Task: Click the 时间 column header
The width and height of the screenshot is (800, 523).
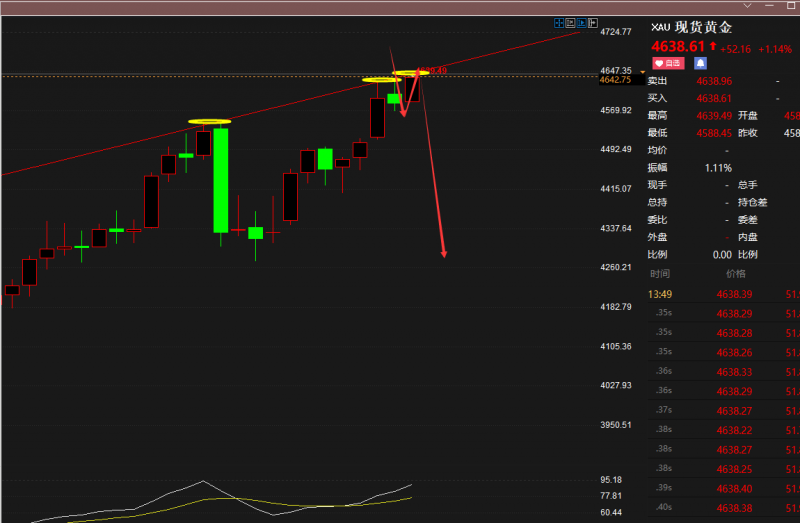Action: [x=660, y=273]
